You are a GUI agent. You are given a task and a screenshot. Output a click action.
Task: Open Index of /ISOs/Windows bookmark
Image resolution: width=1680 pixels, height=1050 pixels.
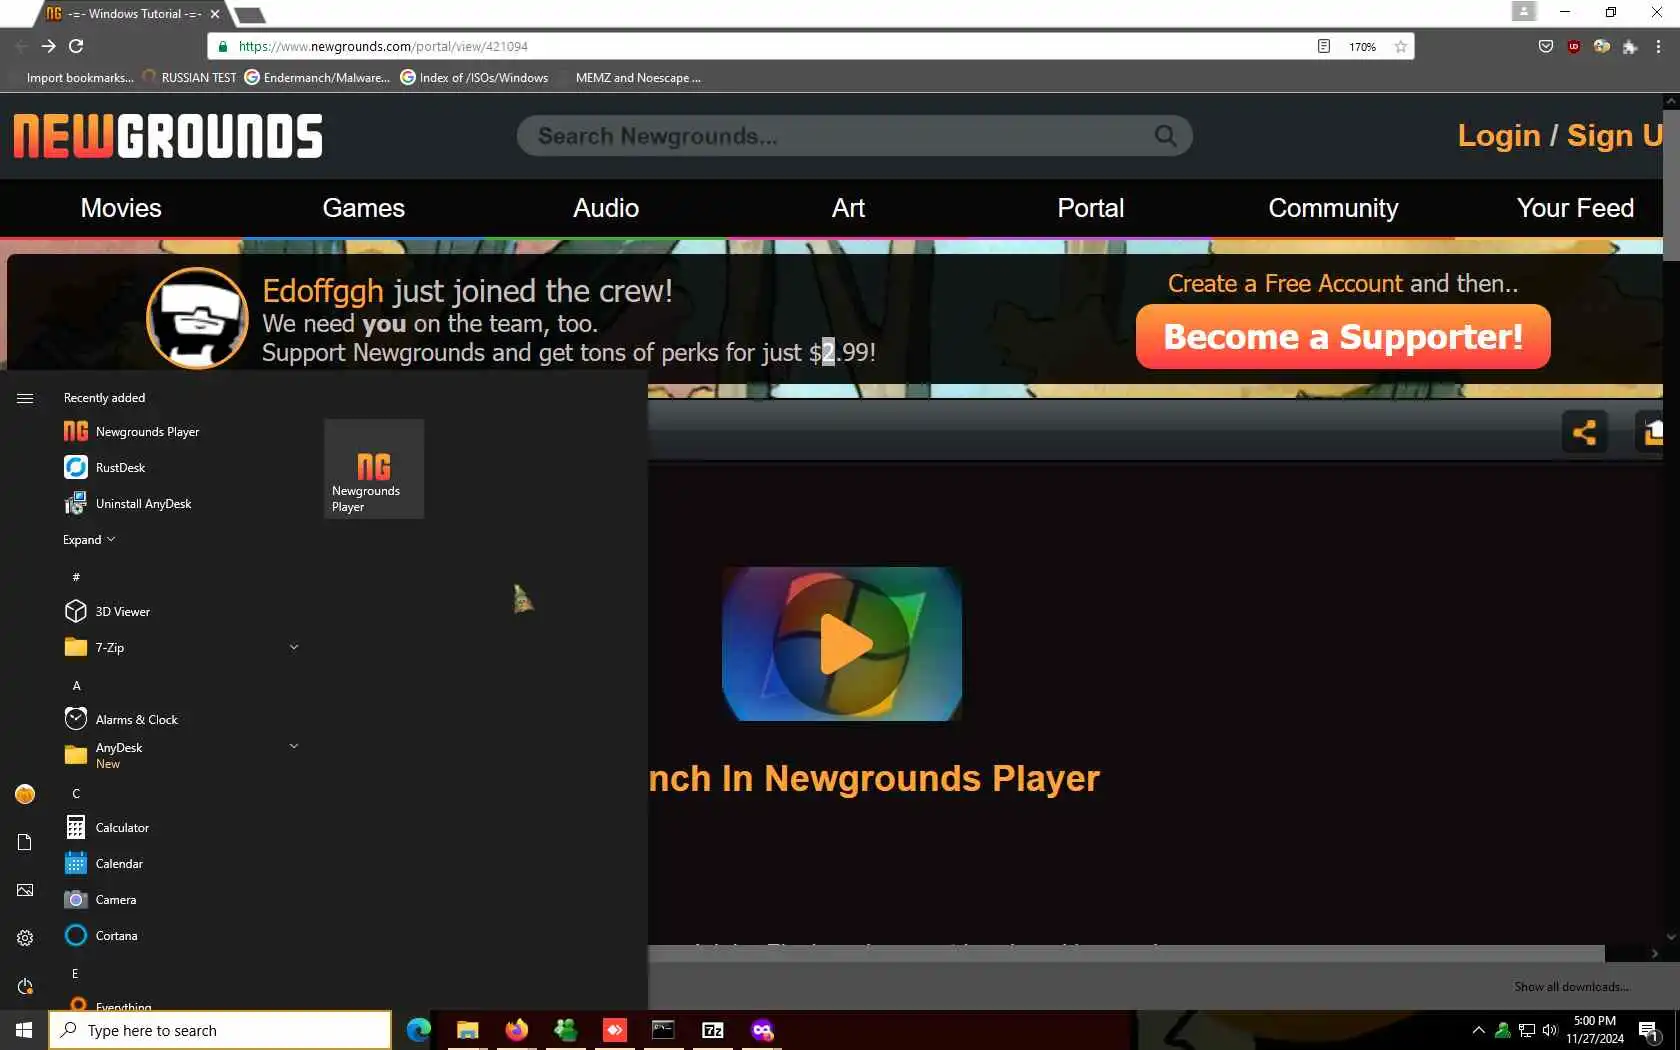tap(475, 77)
